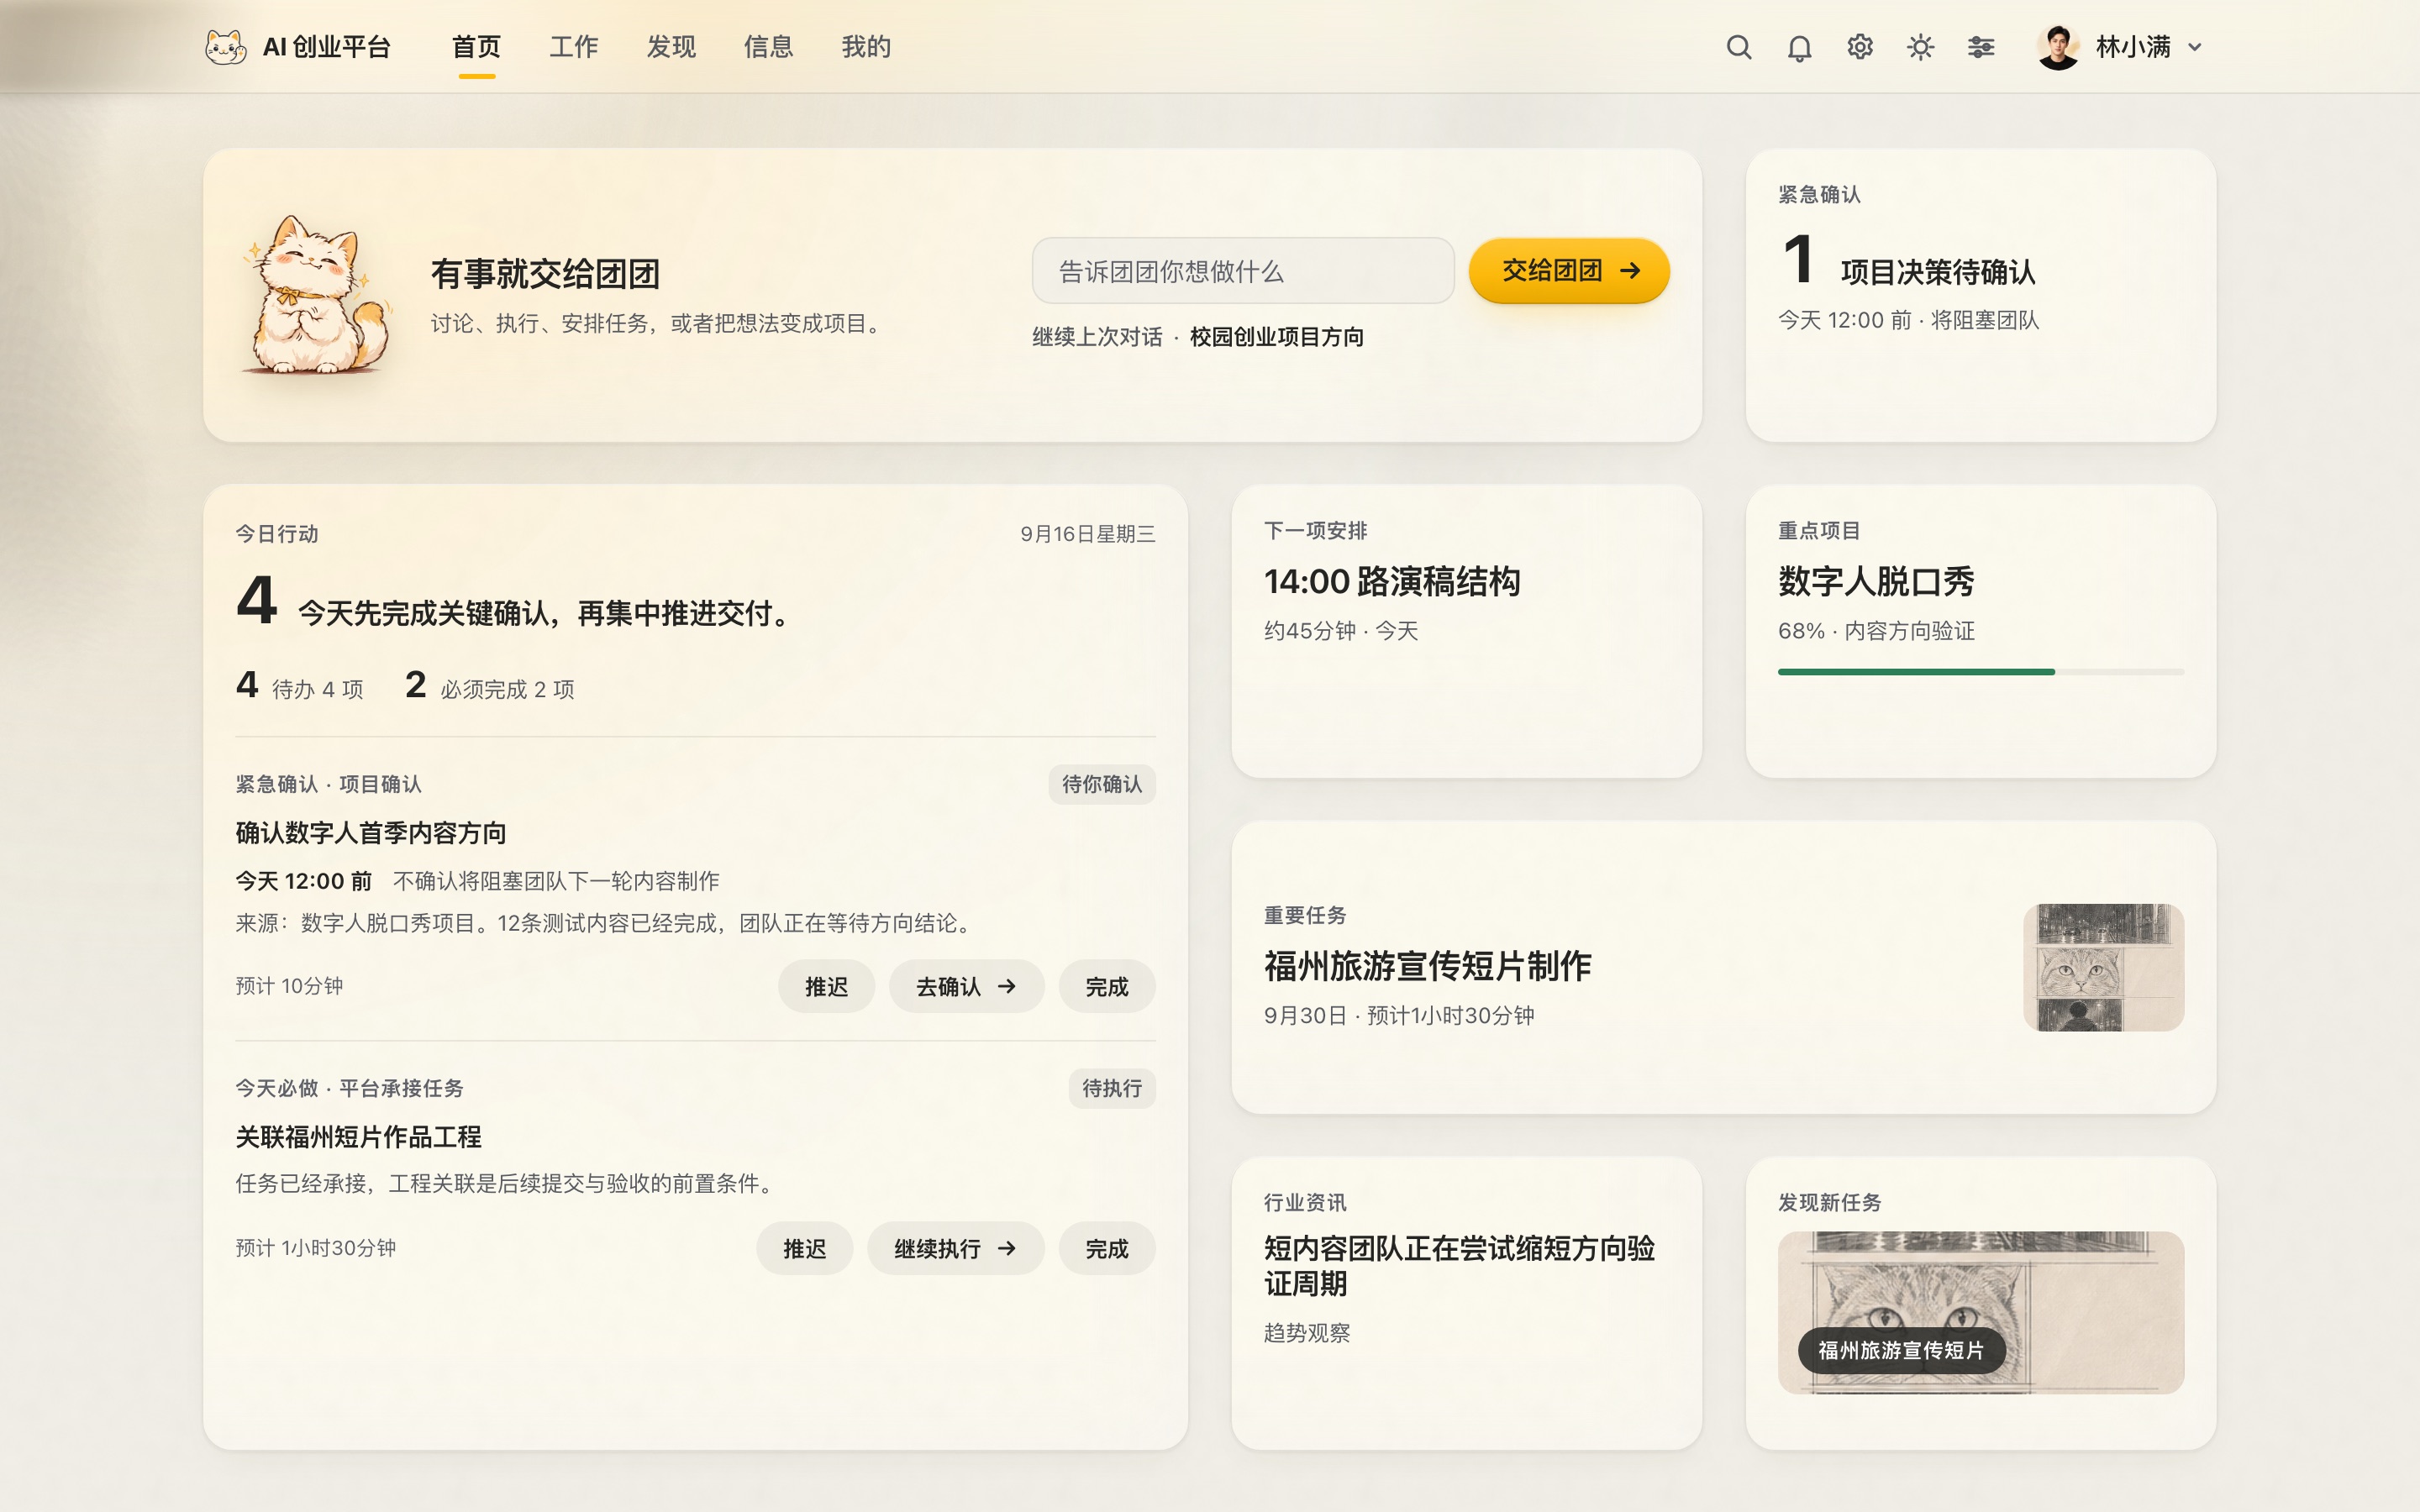The width and height of the screenshot is (2420, 1512).
Task: Open the 14:00 路演稿结构 schedule card
Action: (1466, 631)
